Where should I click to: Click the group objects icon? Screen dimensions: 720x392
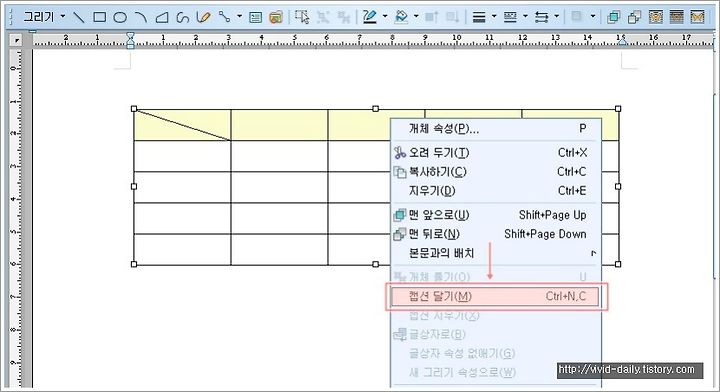[323, 17]
